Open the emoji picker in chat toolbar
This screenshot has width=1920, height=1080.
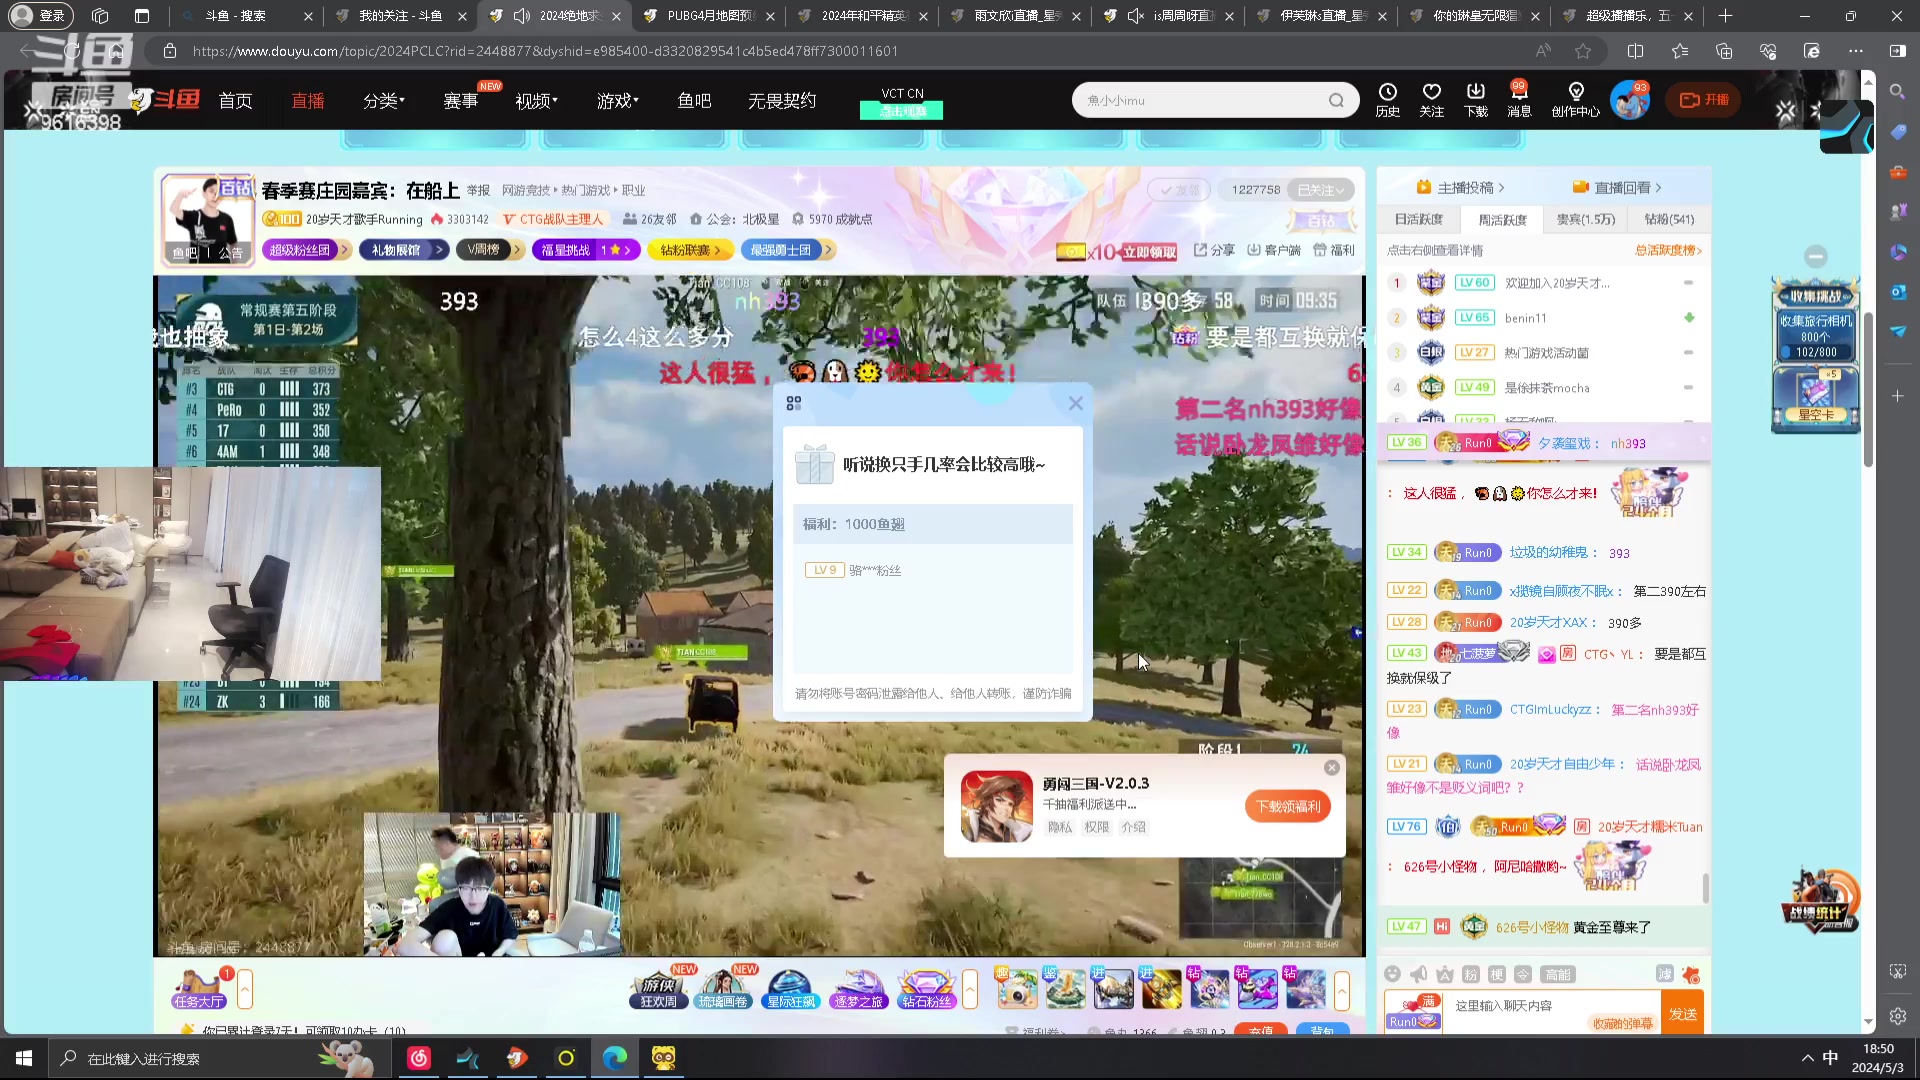pyautogui.click(x=1393, y=974)
